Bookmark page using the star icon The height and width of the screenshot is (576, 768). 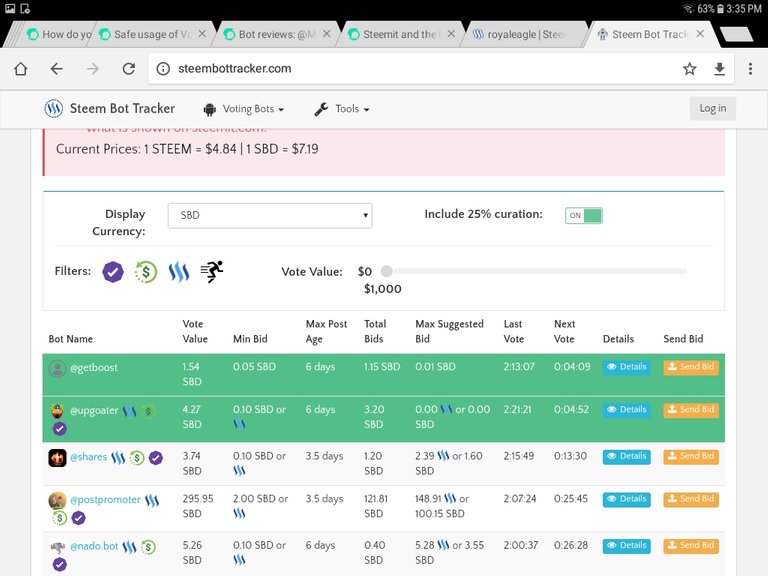pos(689,69)
